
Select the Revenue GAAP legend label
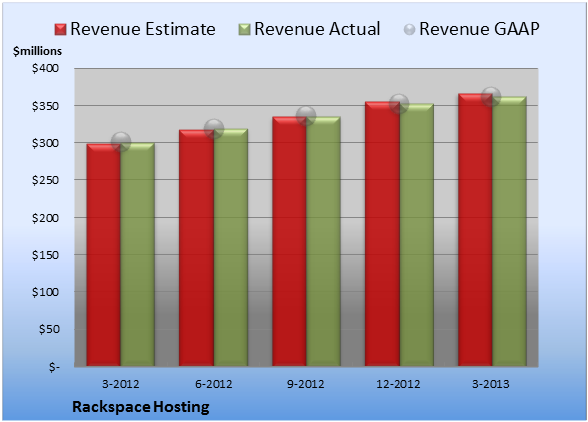[479, 29]
